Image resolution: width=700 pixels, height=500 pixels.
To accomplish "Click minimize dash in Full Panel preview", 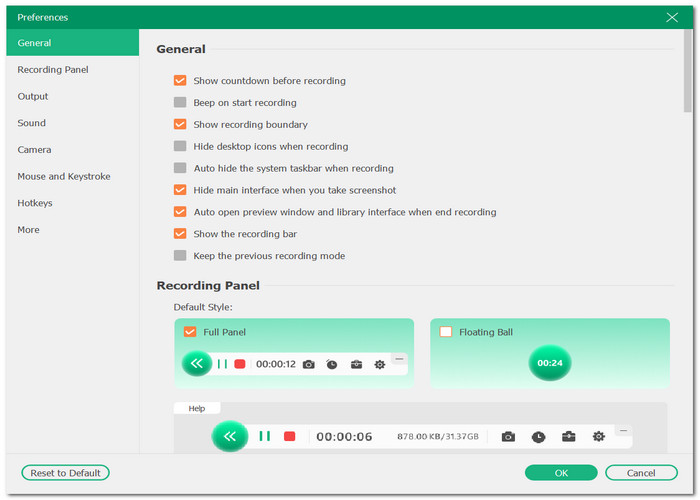I will 399,358.
